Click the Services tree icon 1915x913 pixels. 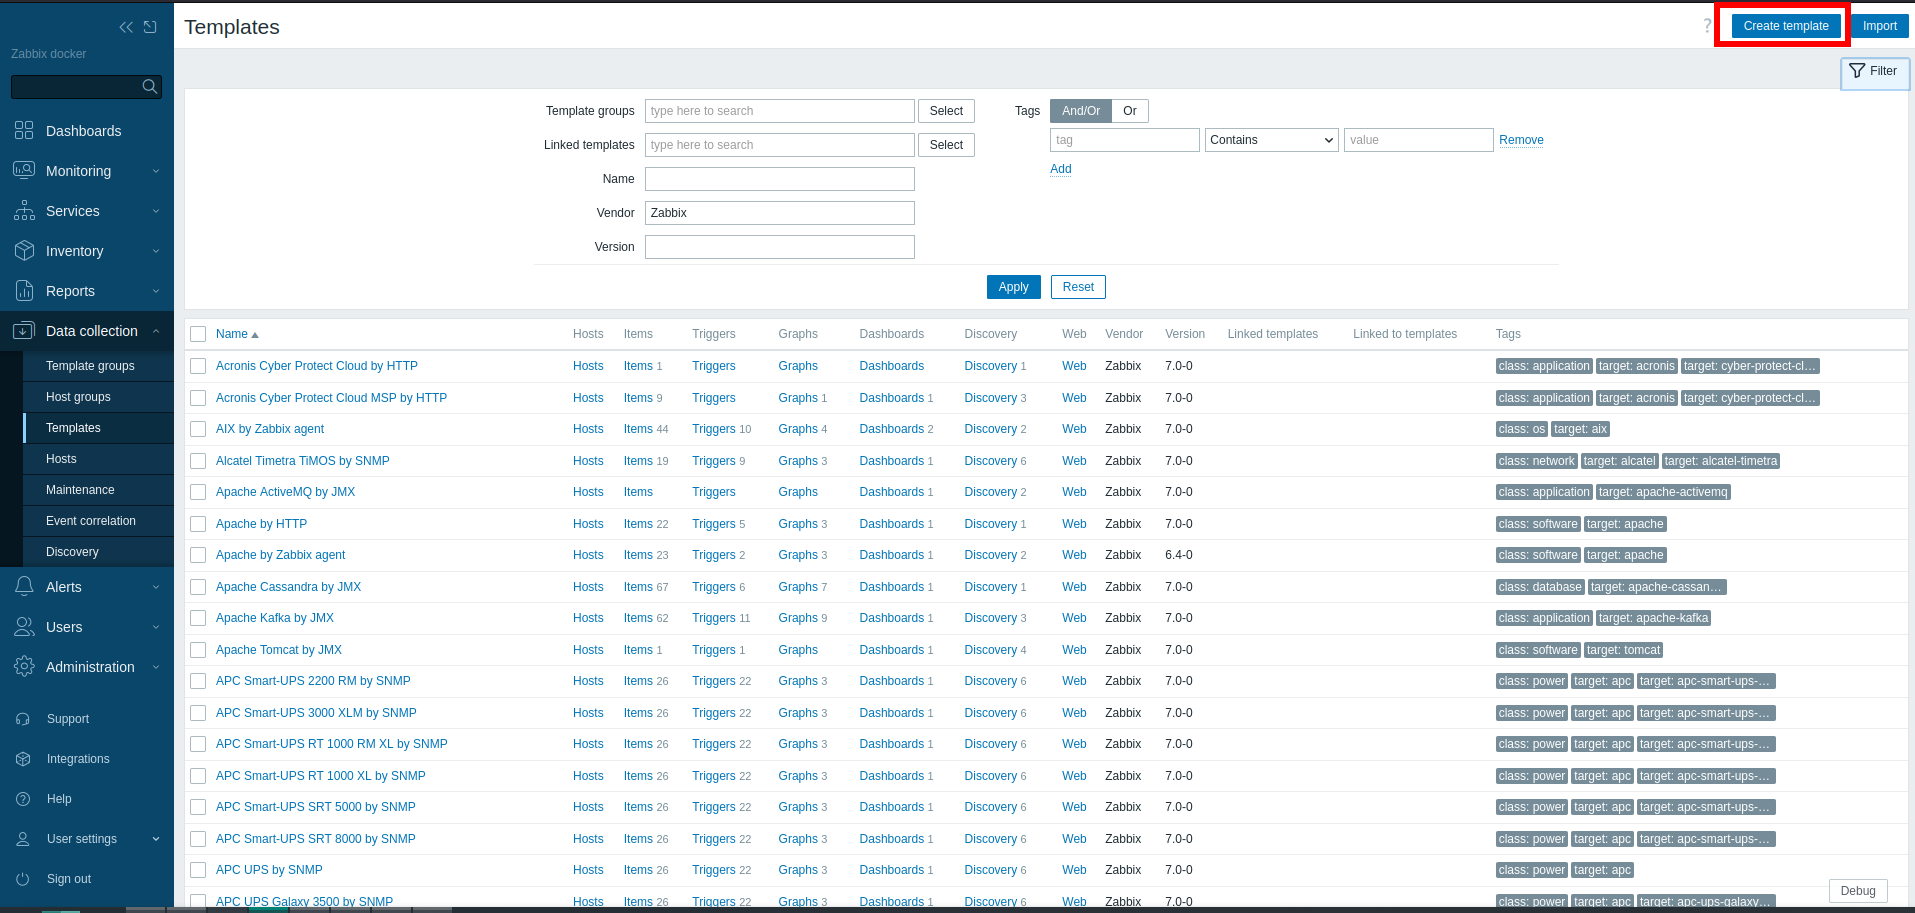(x=24, y=211)
